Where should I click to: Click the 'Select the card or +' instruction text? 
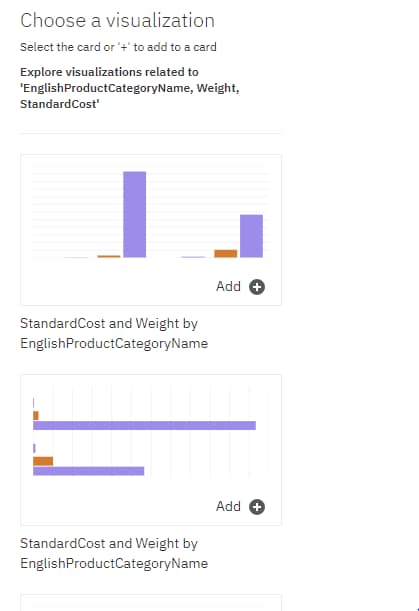pyautogui.click(x=118, y=47)
